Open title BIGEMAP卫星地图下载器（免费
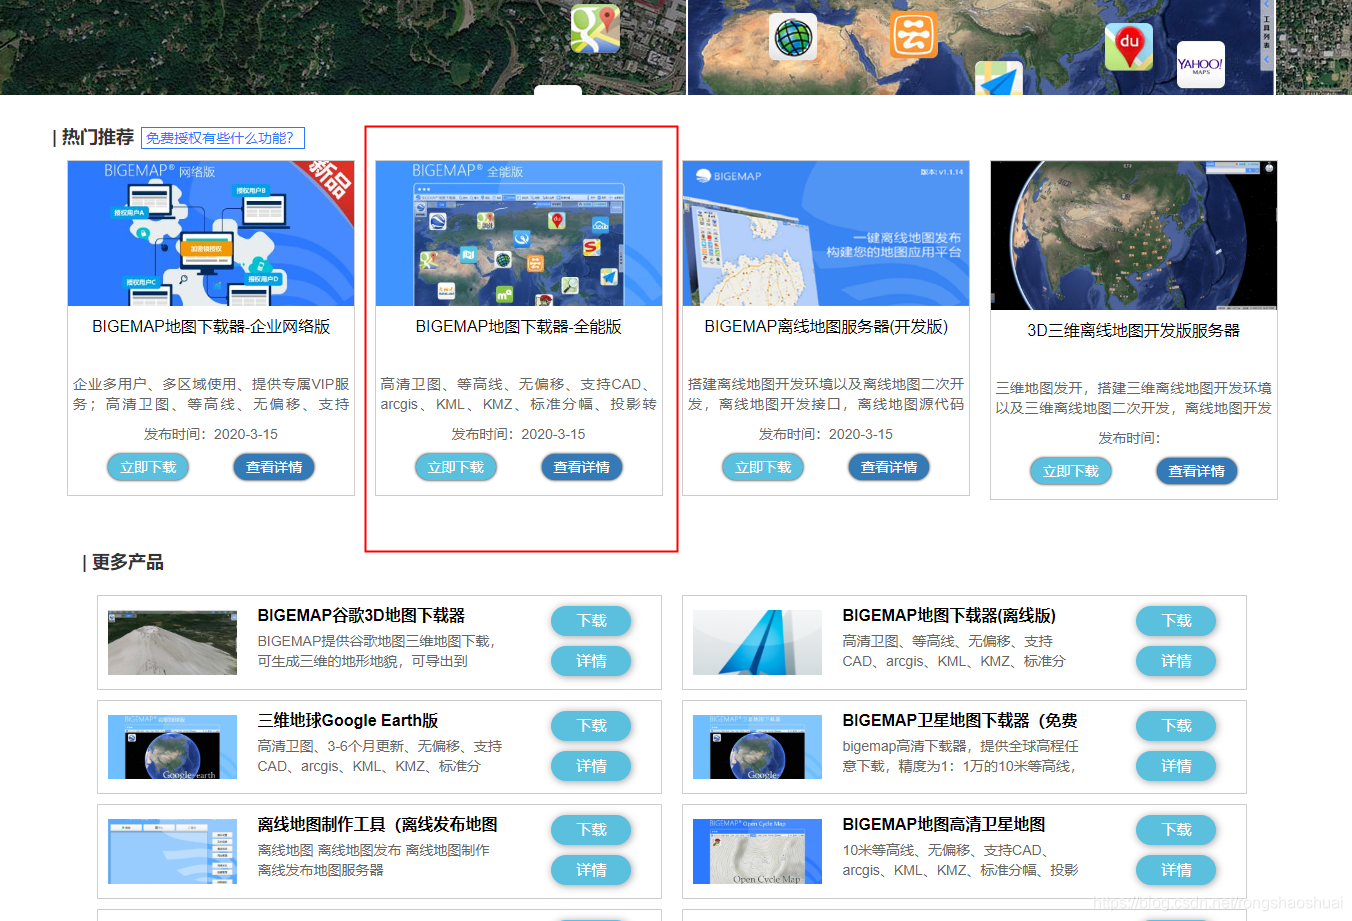The width and height of the screenshot is (1352, 921). (960, 721)
